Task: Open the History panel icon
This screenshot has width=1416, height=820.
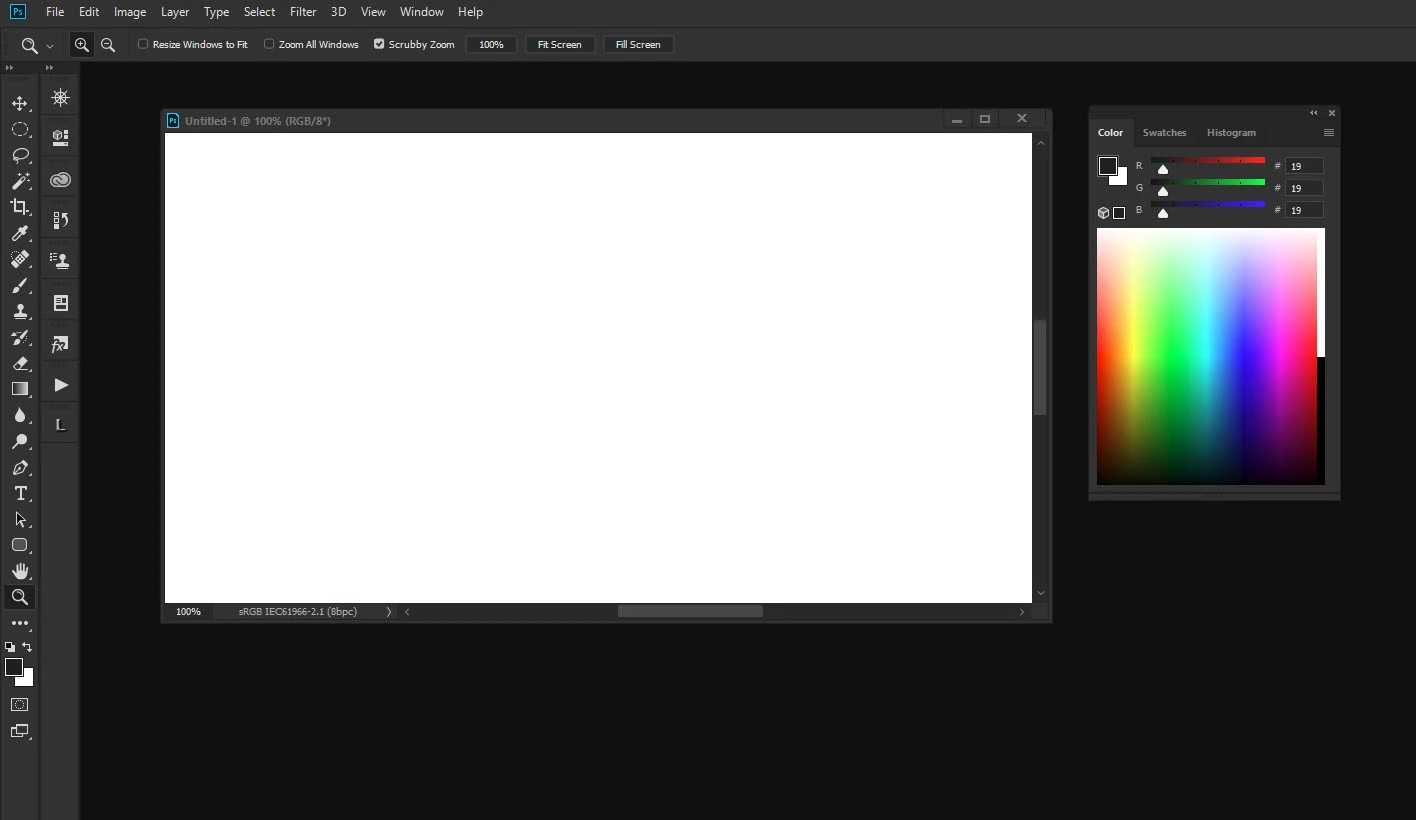Action: point(60,220)
